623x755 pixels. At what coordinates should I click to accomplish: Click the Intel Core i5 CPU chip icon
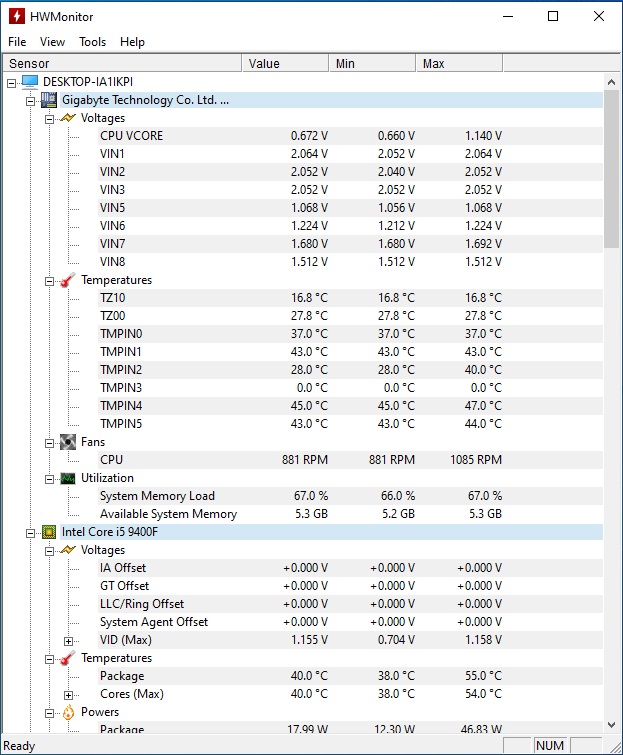pyautogui.click(x=49, y=532)
